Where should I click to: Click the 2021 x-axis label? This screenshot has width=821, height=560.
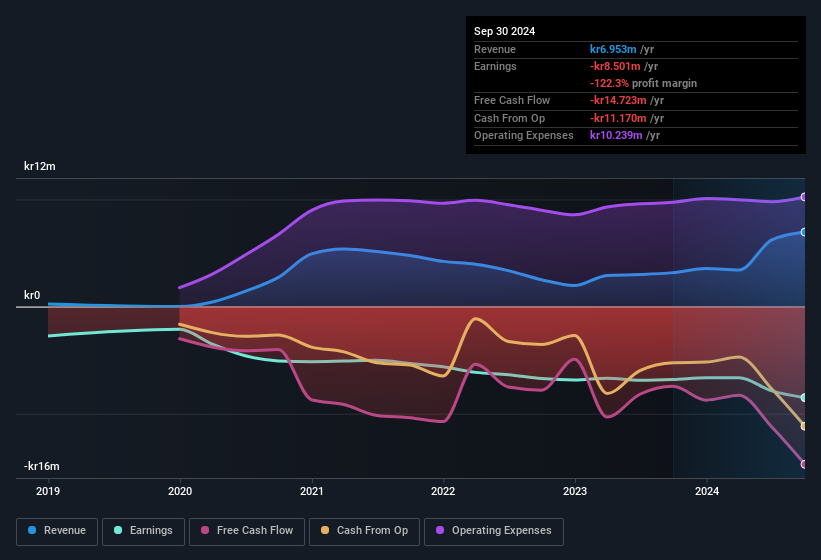click(312, 491)
